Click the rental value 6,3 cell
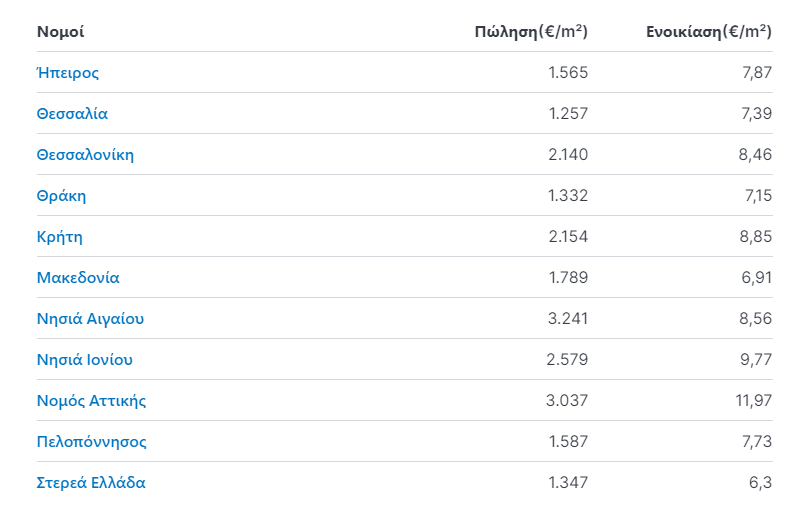 point(760,483)
